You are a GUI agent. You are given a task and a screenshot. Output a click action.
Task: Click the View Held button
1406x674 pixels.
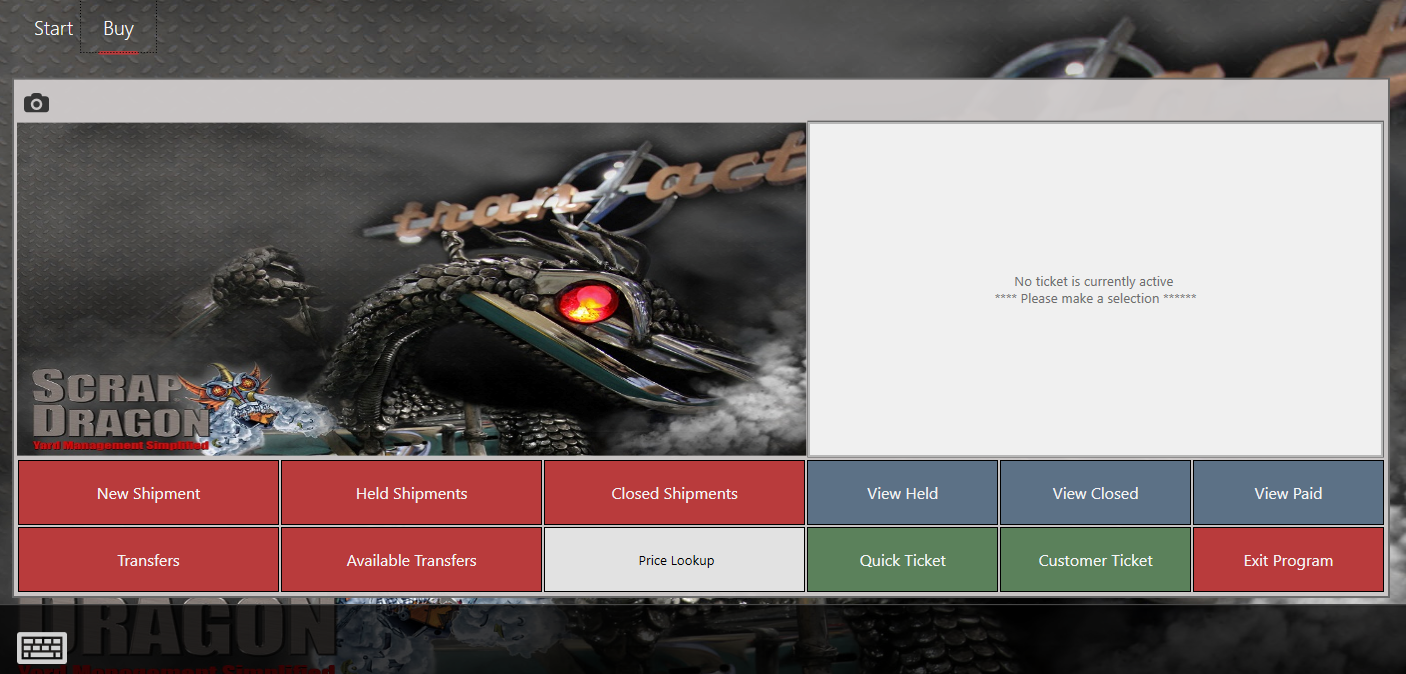pyautogui.click(x=902, y=493)
